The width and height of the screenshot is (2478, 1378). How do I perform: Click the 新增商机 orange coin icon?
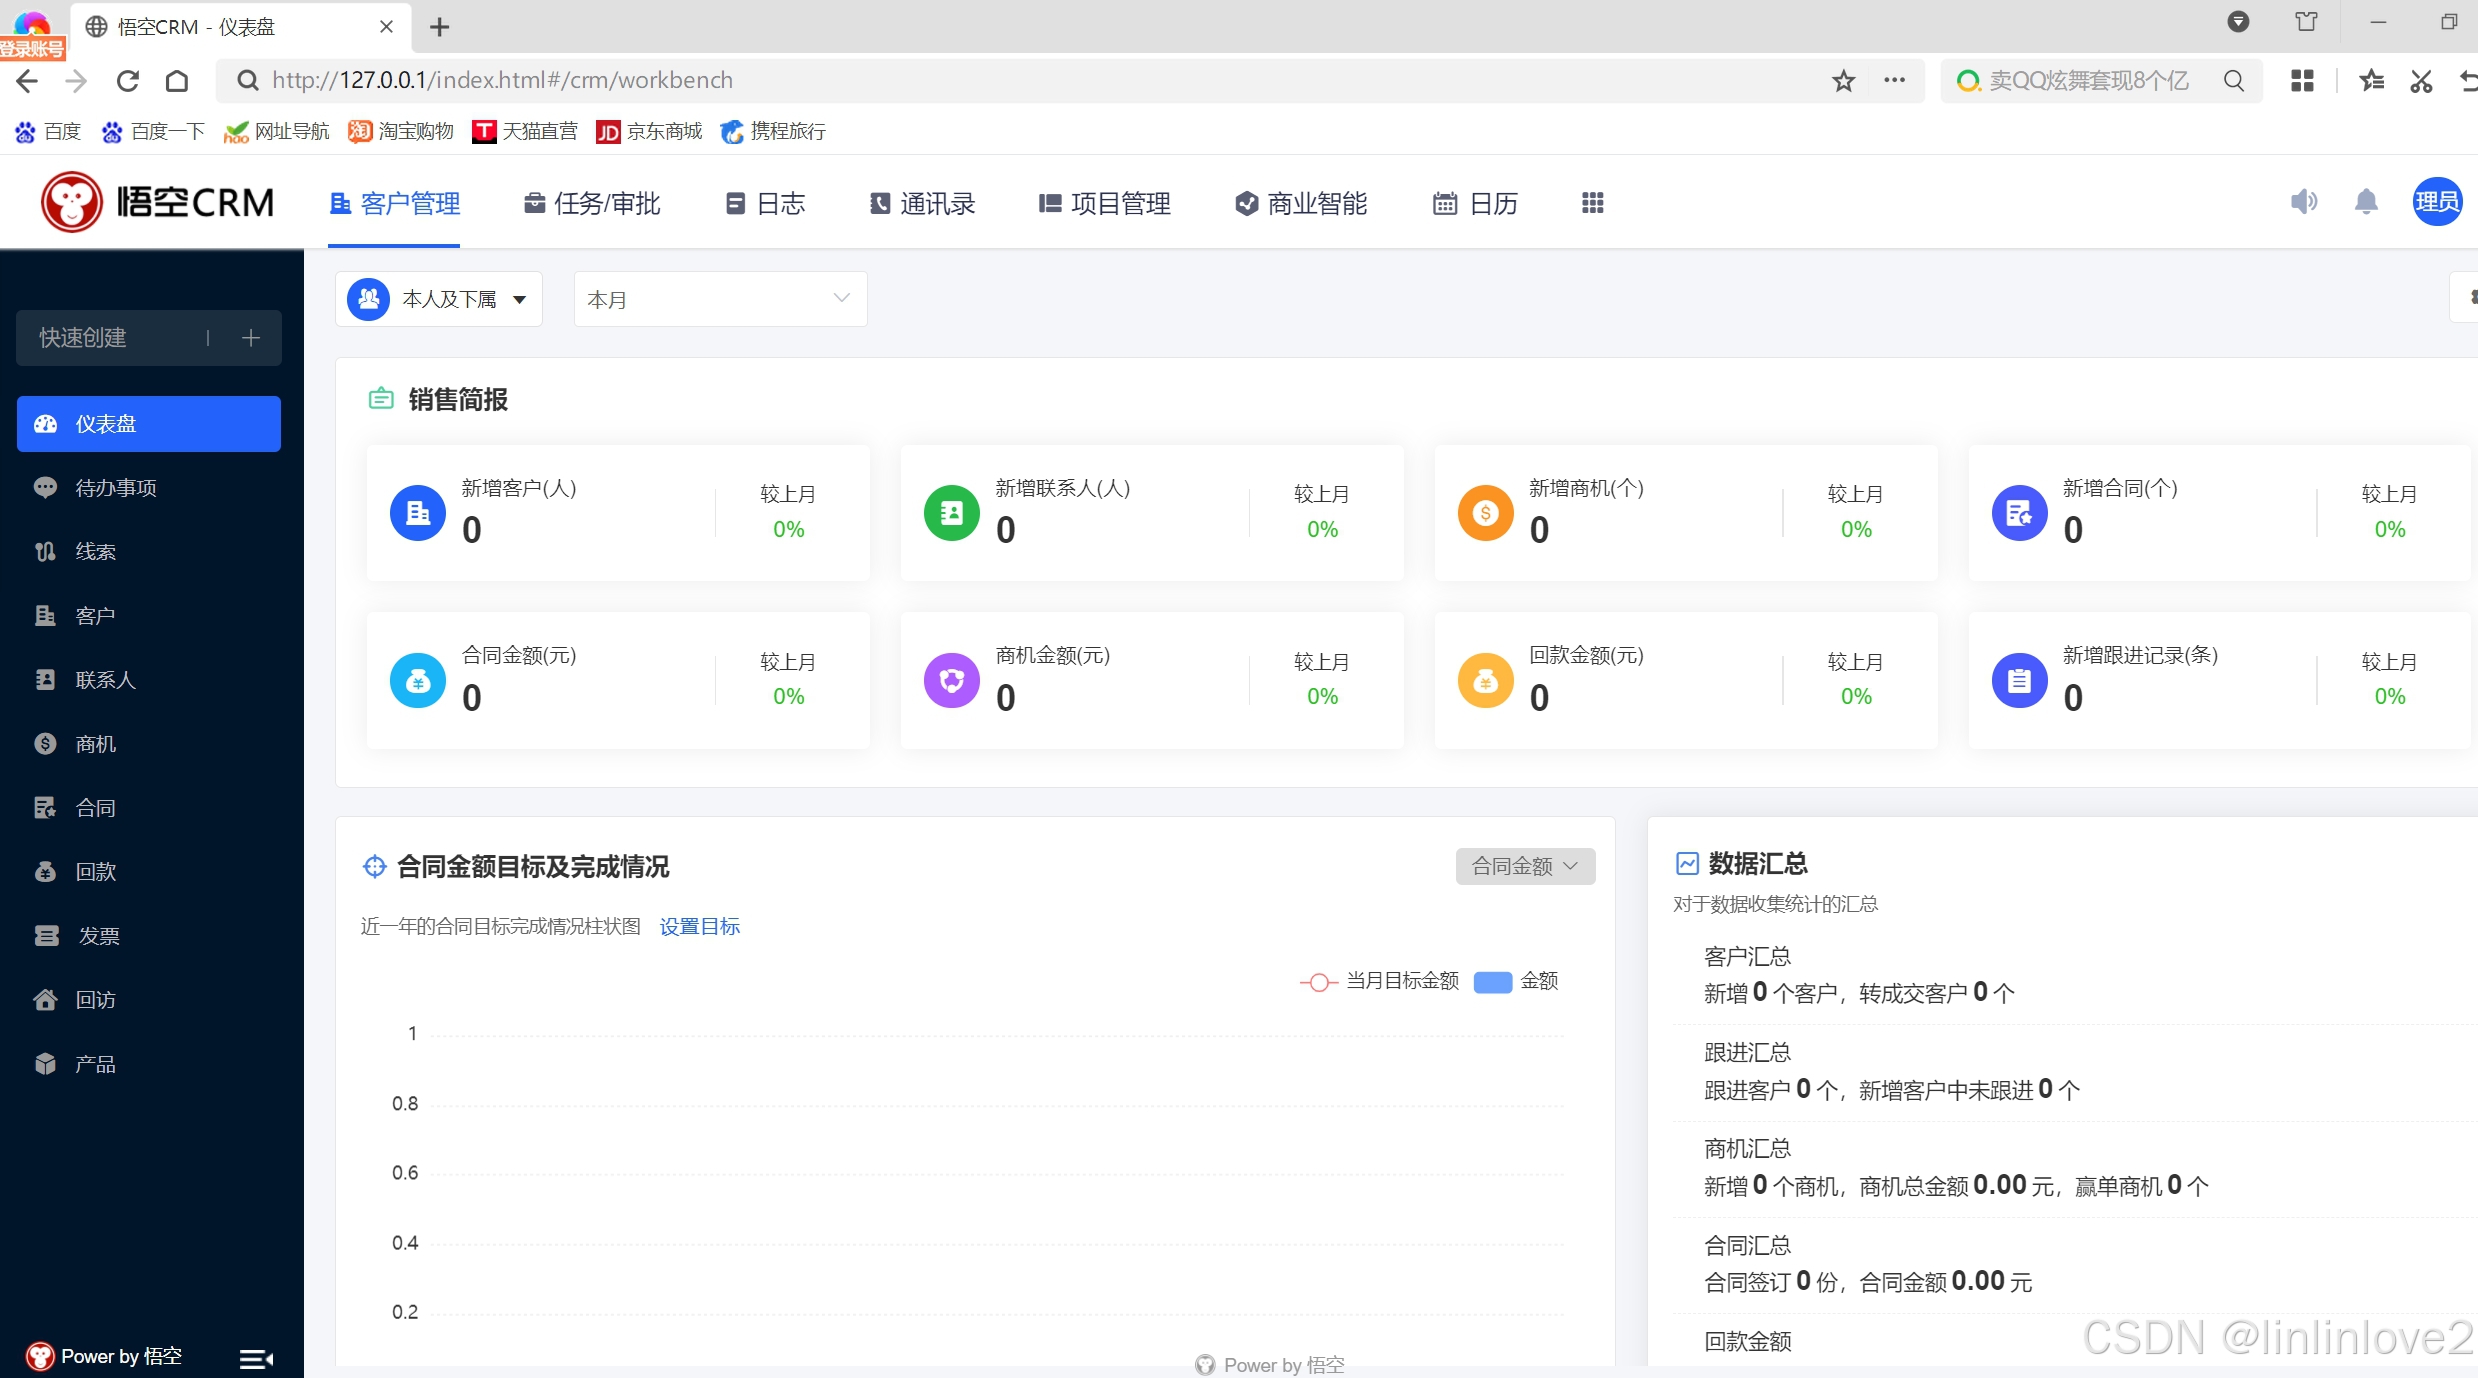click(x=1485, y=513)
